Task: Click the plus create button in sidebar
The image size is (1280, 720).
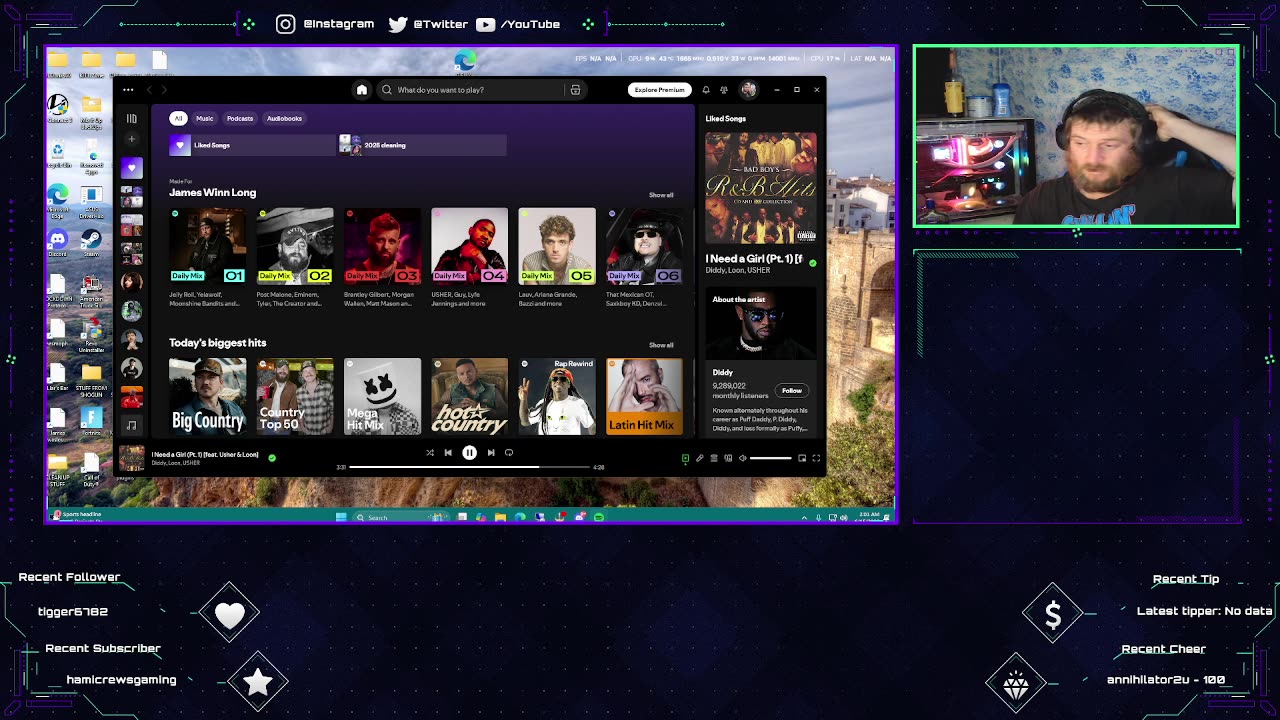Action: coord(131,139)
